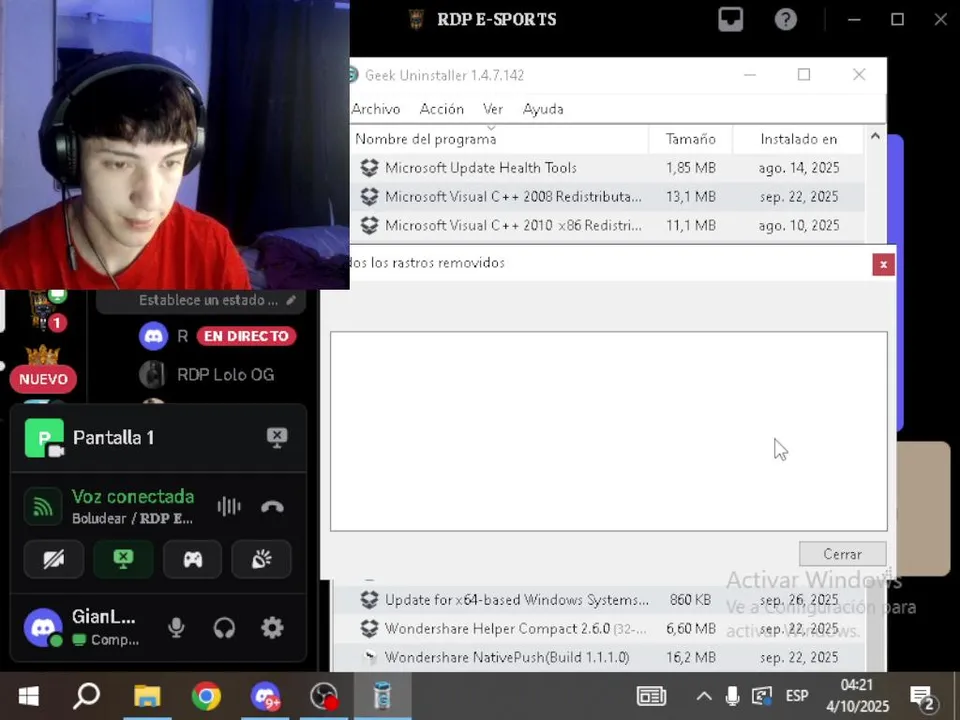Screen dimensions: 960x720
Task: Toggle Discord microphone mute
Action: (x=176, y=628)
